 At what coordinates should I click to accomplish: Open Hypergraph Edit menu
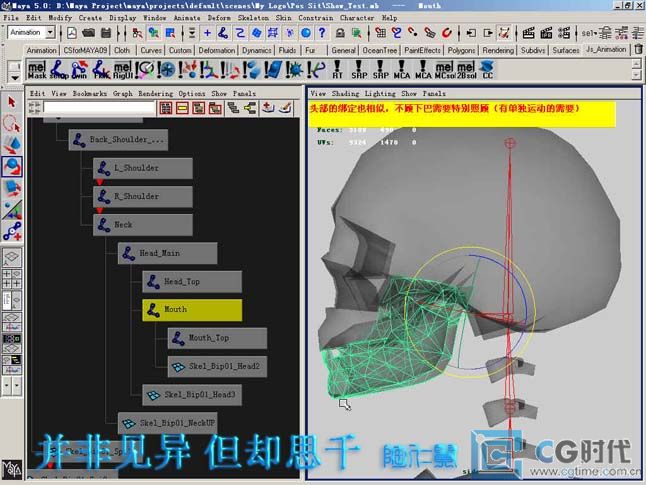pyautogui.click(x=37, y=94)
